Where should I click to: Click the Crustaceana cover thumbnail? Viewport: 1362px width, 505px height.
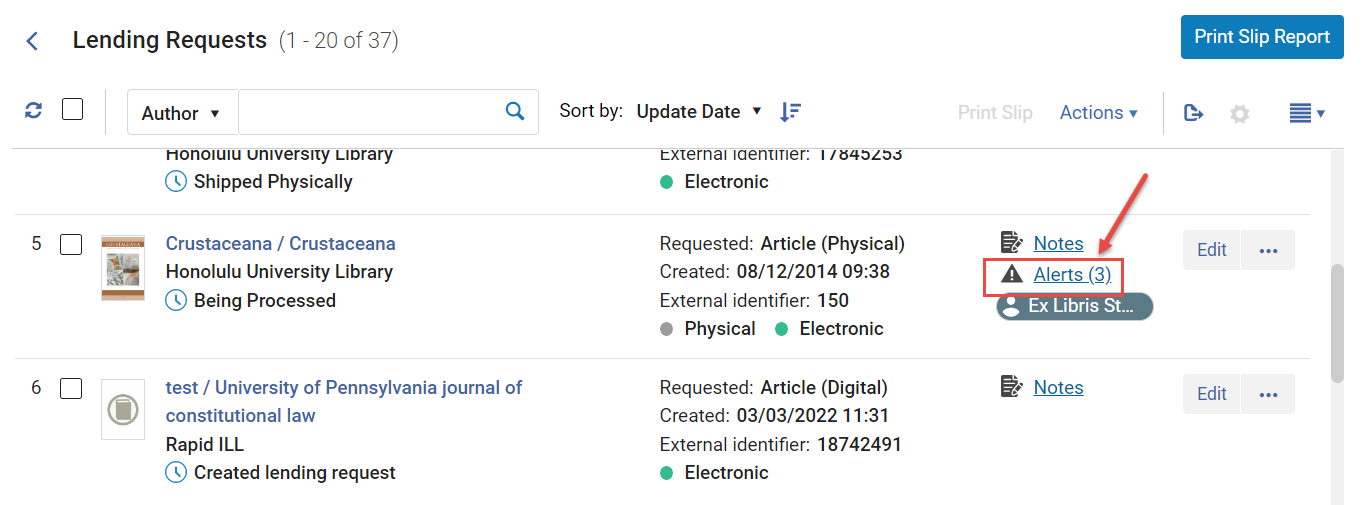(x=123, y=268)
